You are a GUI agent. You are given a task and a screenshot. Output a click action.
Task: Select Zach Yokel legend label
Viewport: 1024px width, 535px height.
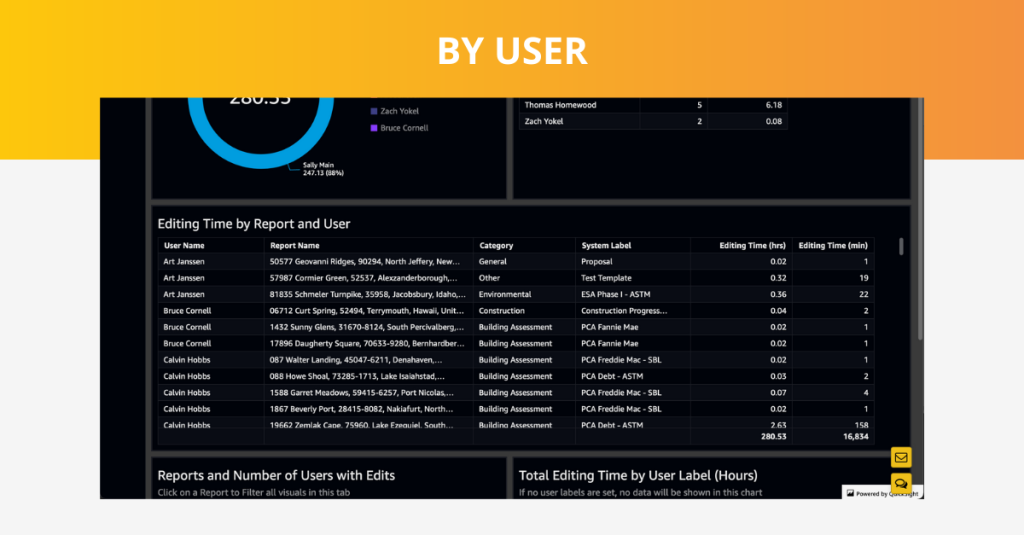pos(400,112)
